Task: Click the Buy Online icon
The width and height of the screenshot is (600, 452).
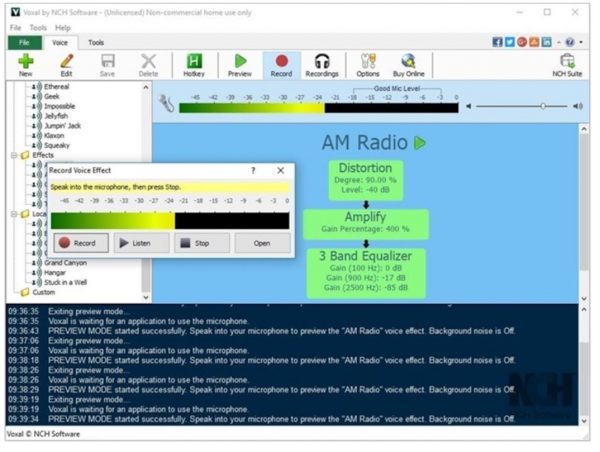Action: coord(408,65)
